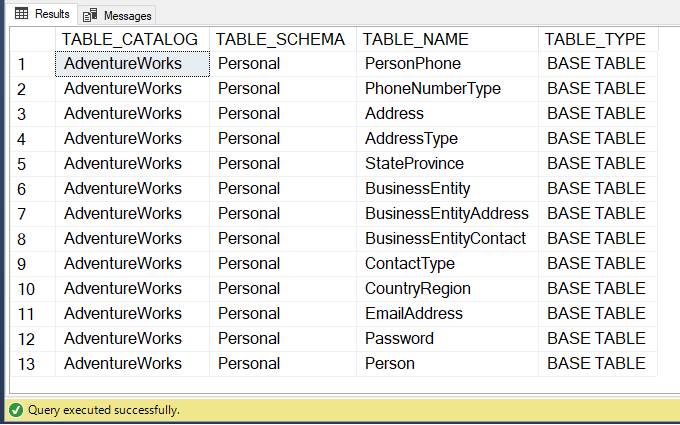
Task: Switch to the Results tab
Action: point(42,14)
